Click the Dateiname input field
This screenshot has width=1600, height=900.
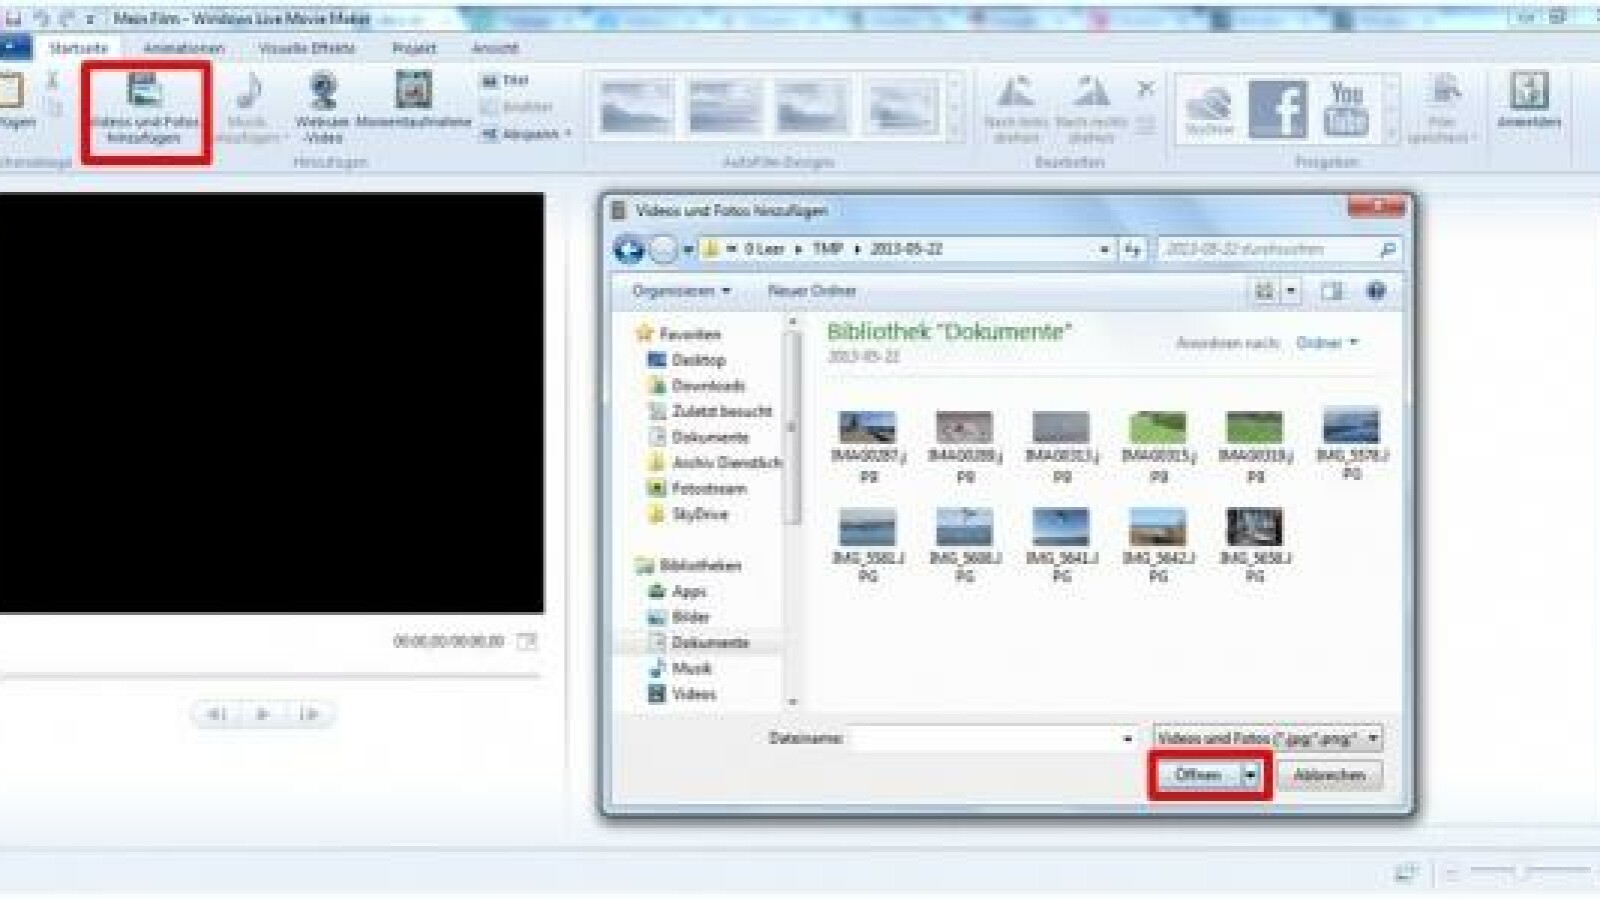[984, 739]
